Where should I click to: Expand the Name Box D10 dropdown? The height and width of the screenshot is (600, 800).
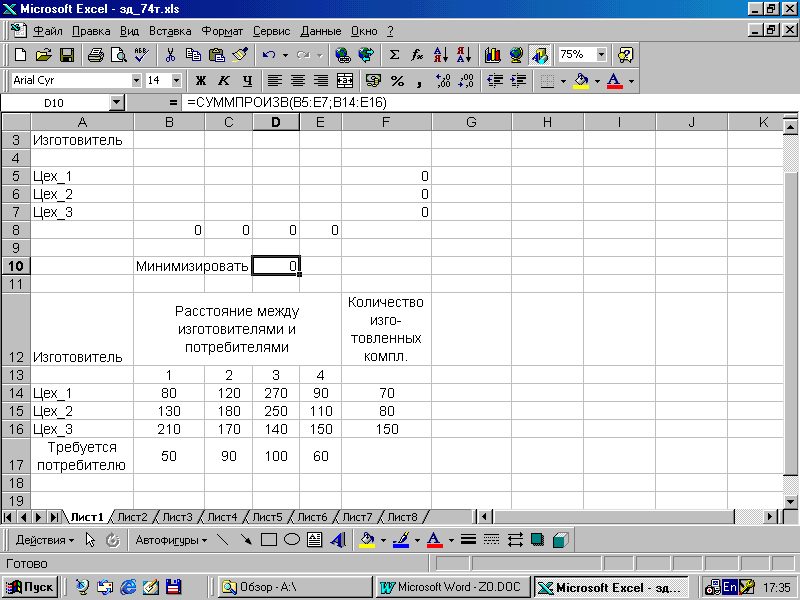tap(117, 103)
